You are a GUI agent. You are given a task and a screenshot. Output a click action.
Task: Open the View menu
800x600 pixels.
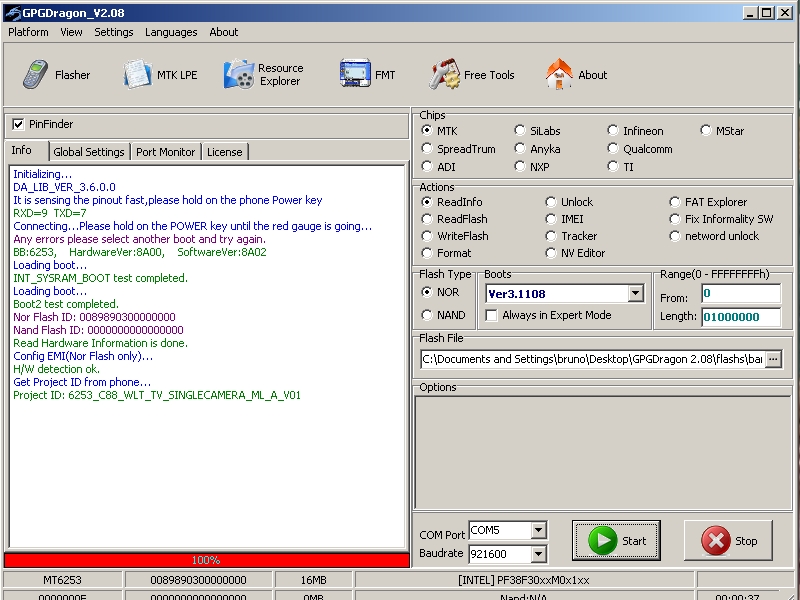click(x=71, y=32)
